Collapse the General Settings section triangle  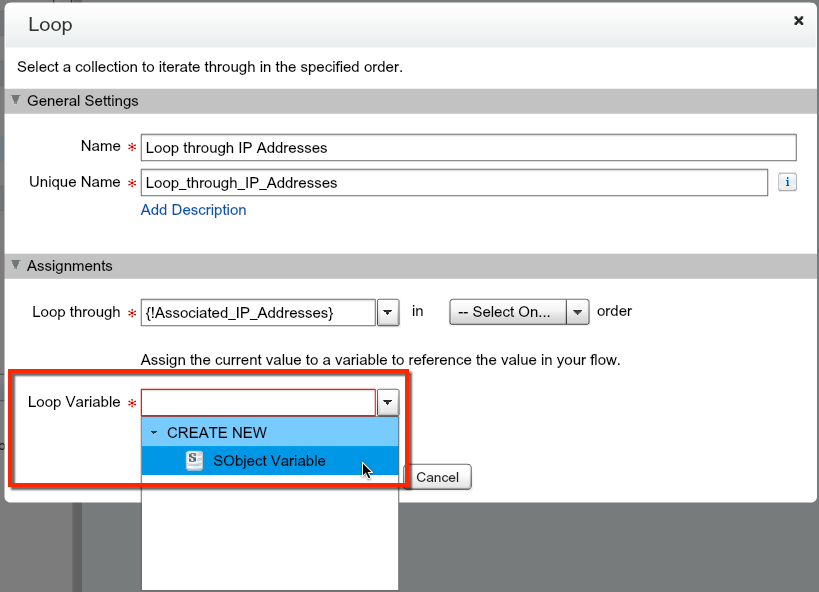[16, 101]
